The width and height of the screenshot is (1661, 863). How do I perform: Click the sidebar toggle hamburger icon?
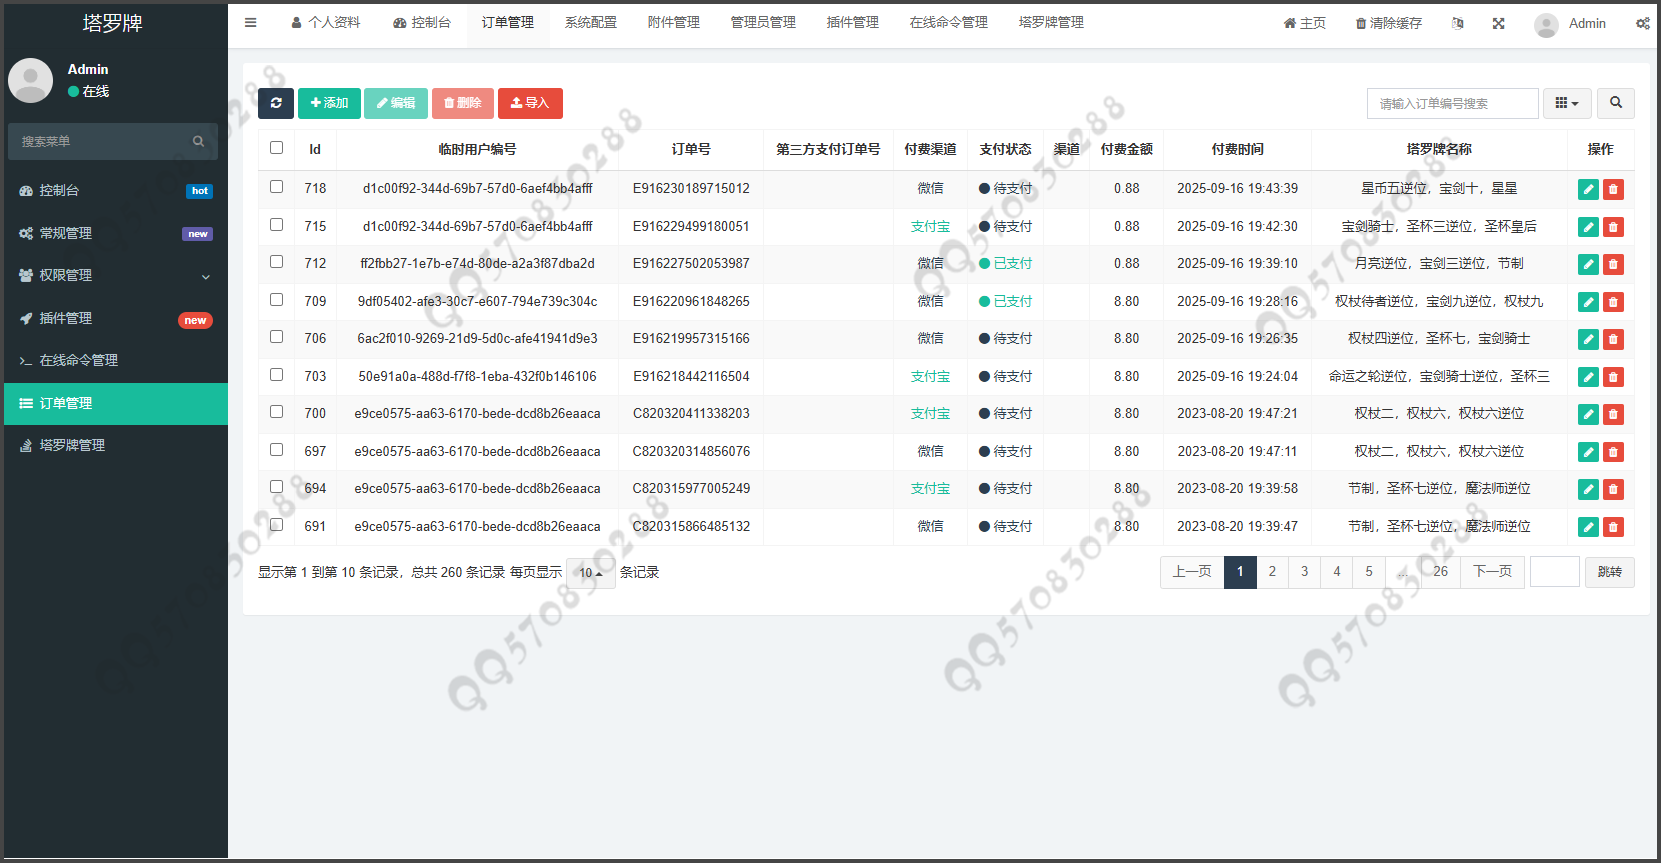[x=251, y=23]
